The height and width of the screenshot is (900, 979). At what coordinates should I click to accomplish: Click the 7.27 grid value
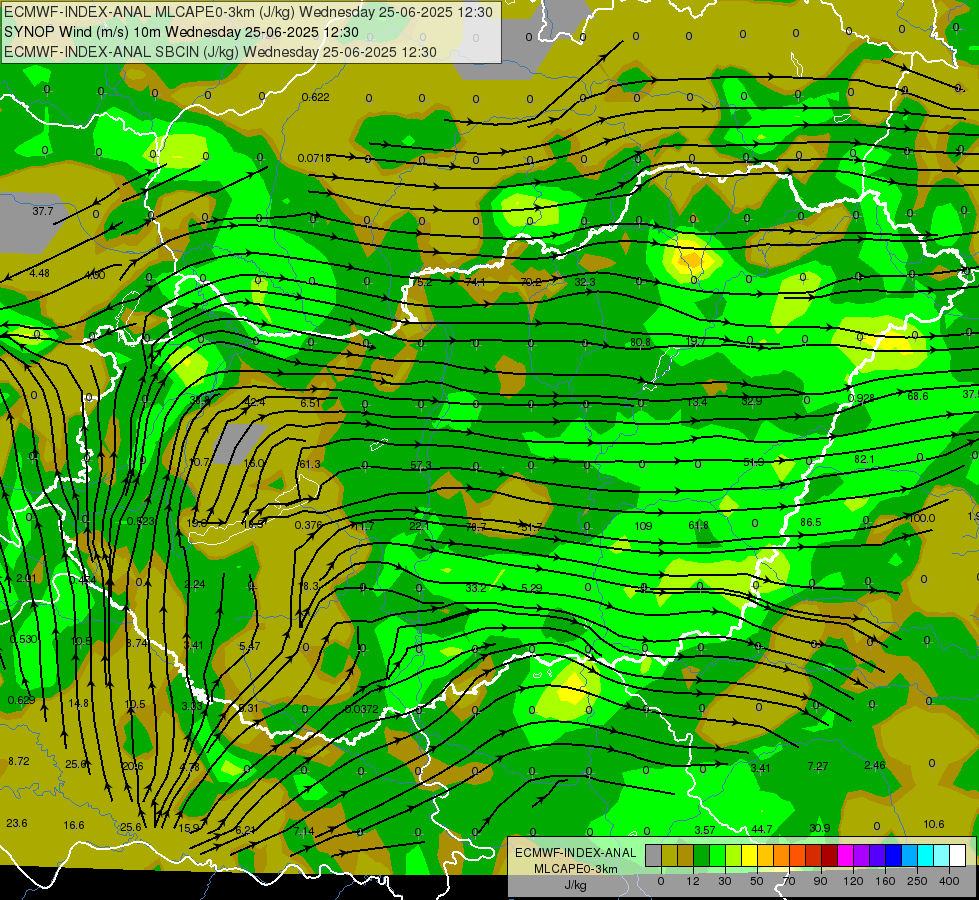[x=818, y=766]
